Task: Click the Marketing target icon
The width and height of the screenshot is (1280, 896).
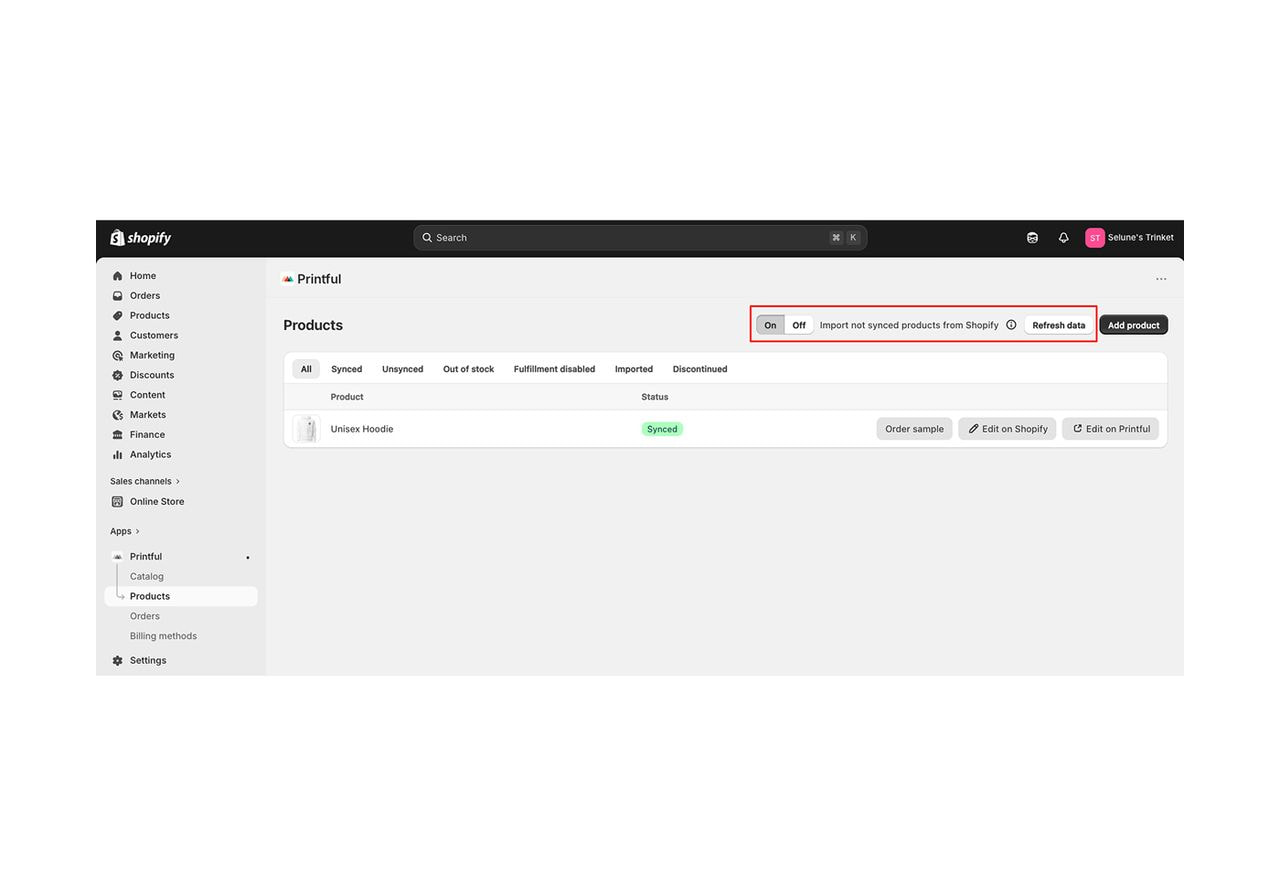Action: tap(118, 356)
